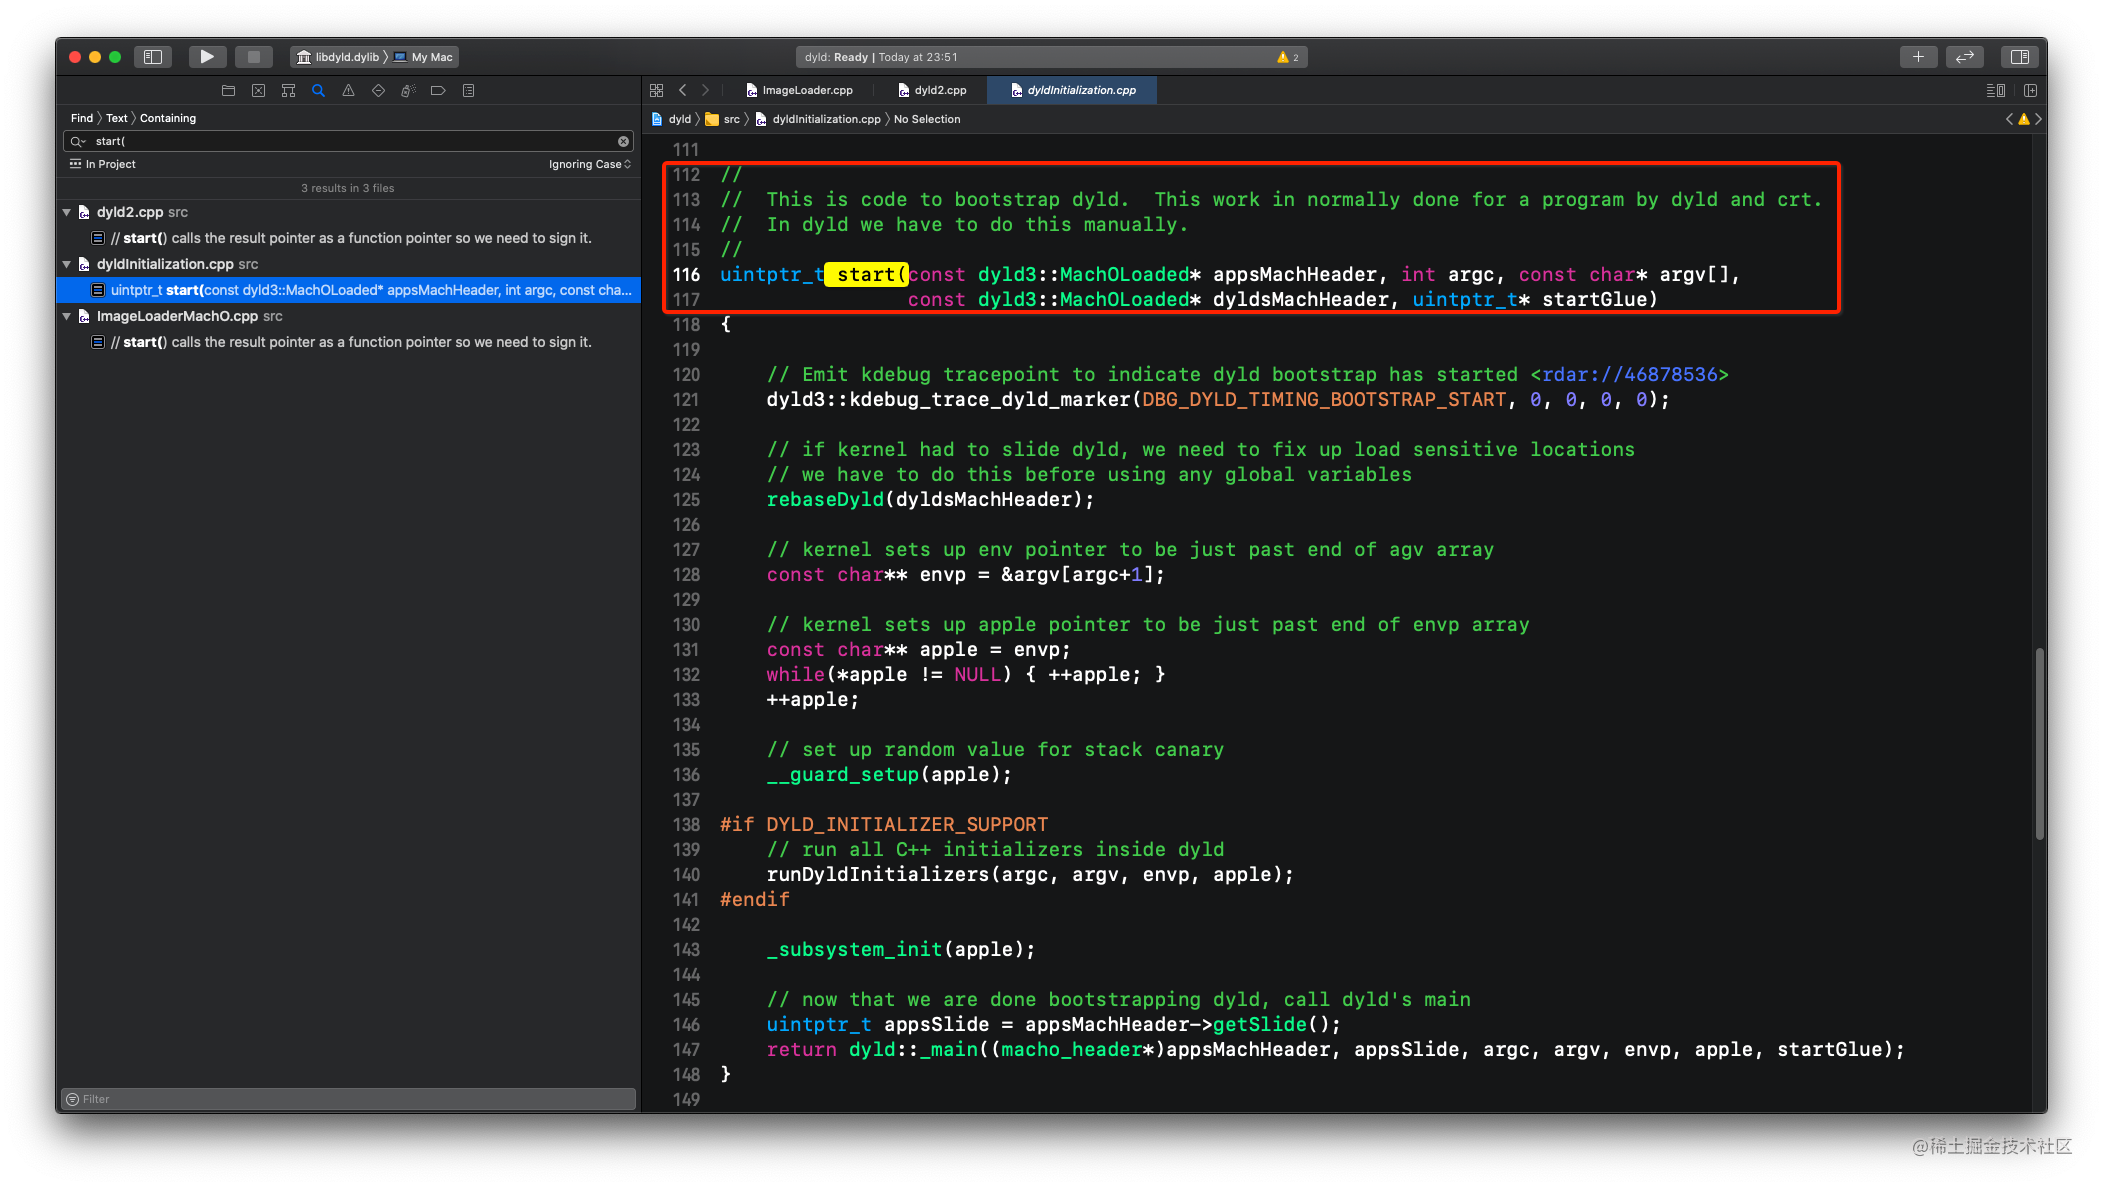This screenshot has height=1187, width=2103.
Task: Click the src folder in jump bar
Action: pyautogui.click(x=723, y=119)
